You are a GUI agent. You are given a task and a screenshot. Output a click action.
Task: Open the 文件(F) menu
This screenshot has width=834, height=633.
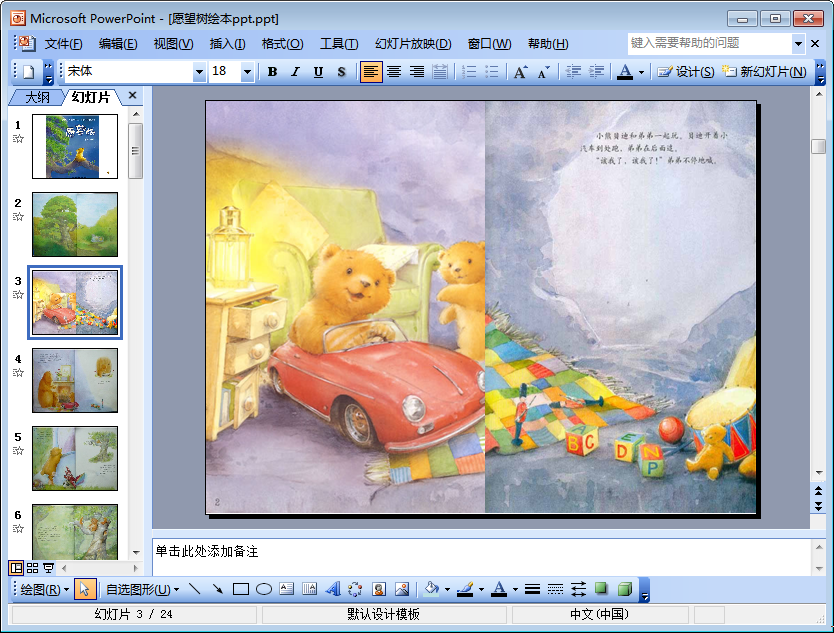[x=63, y=44]
